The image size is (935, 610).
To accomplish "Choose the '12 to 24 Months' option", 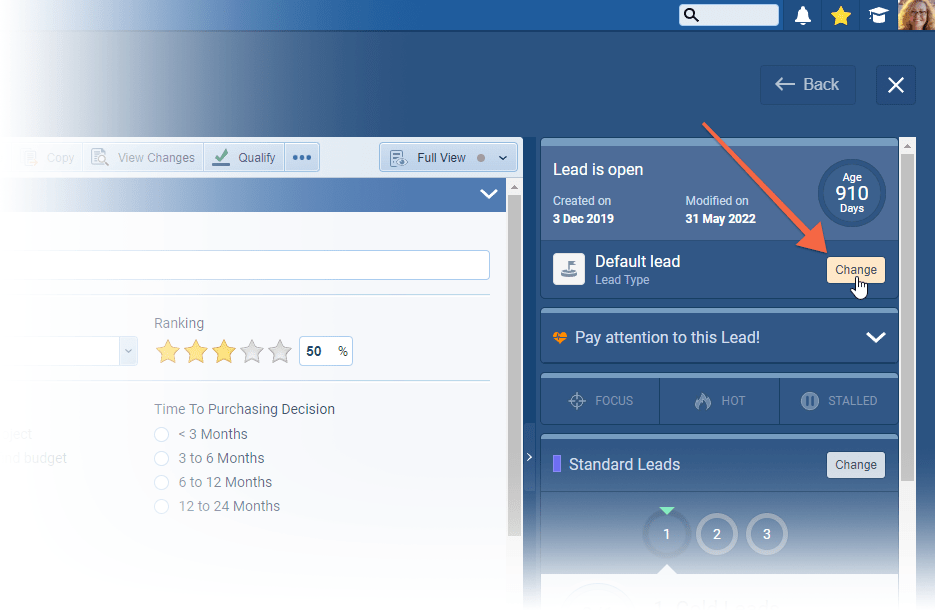I will pyautogui.click(x=162, y=506).
